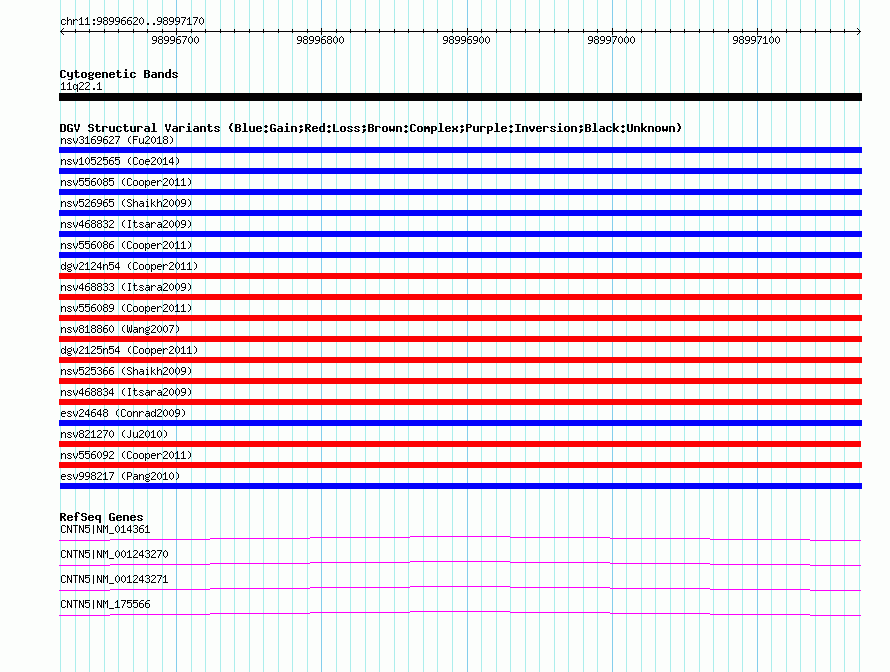The image size is (890, 672).
Task: Click the right arrow end of the ruler
Action: coord(859,32)
